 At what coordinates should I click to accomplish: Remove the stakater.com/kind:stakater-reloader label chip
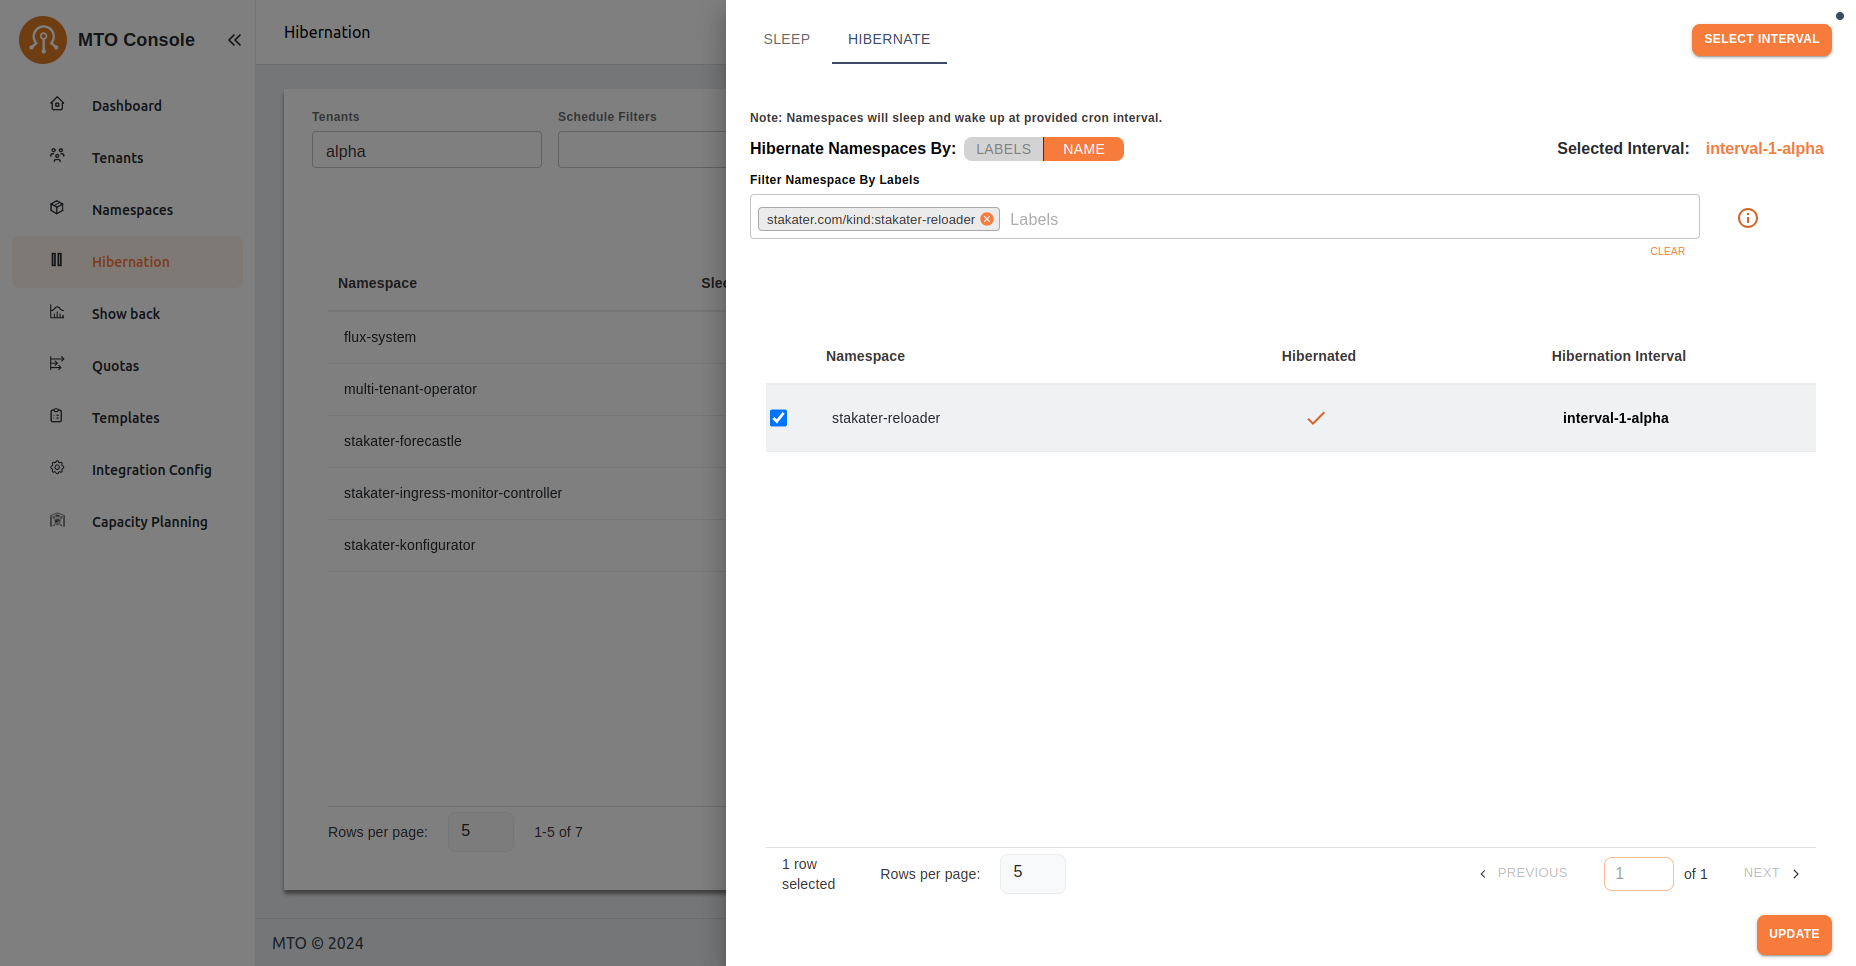[x=987, y=219]
